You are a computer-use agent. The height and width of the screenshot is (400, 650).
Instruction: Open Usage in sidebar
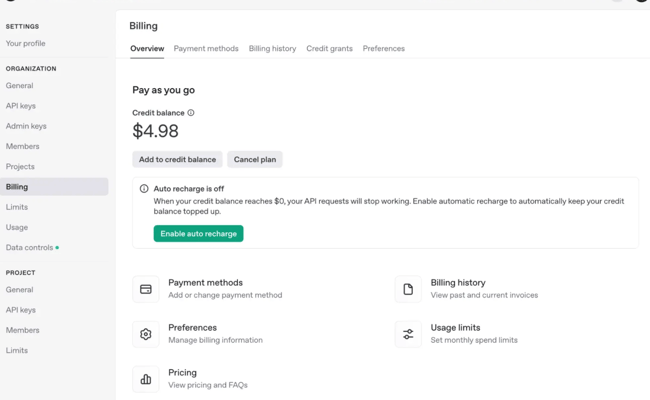17,227
